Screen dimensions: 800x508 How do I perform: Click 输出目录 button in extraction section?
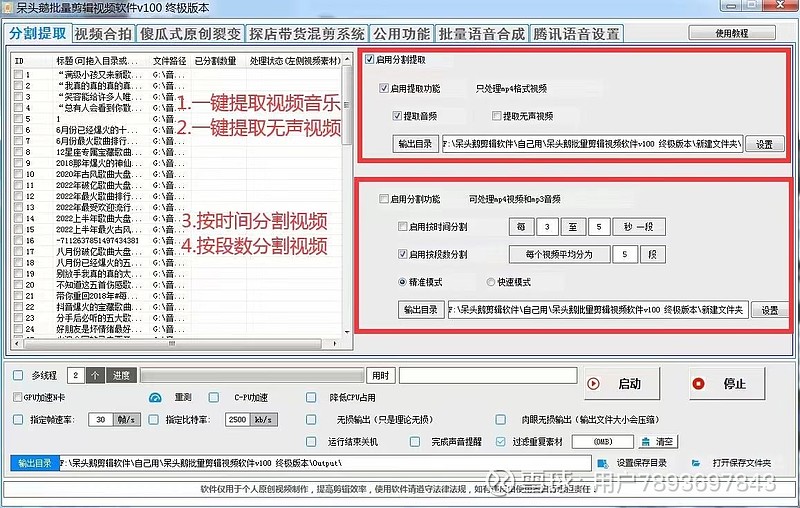(x=415, y=144)
